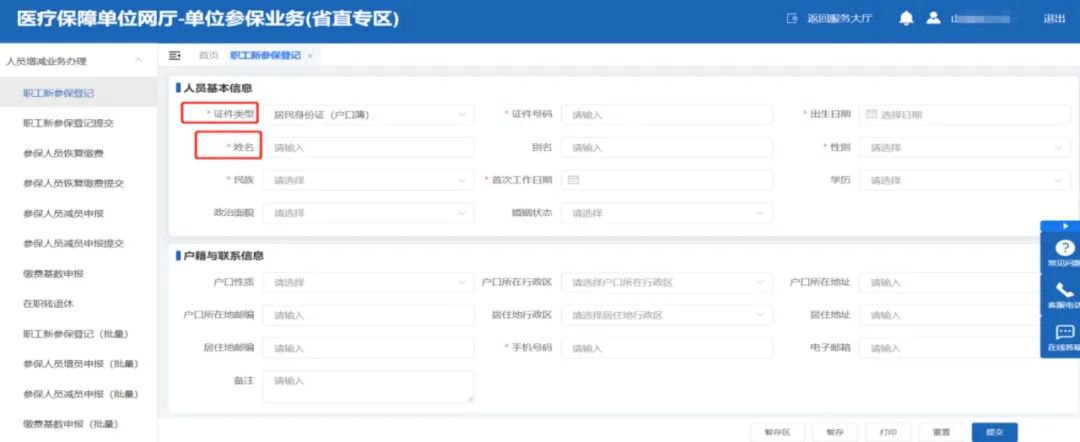Open 婚姻状态 dropdown
1080x442 pixels.
coord(667,213)
